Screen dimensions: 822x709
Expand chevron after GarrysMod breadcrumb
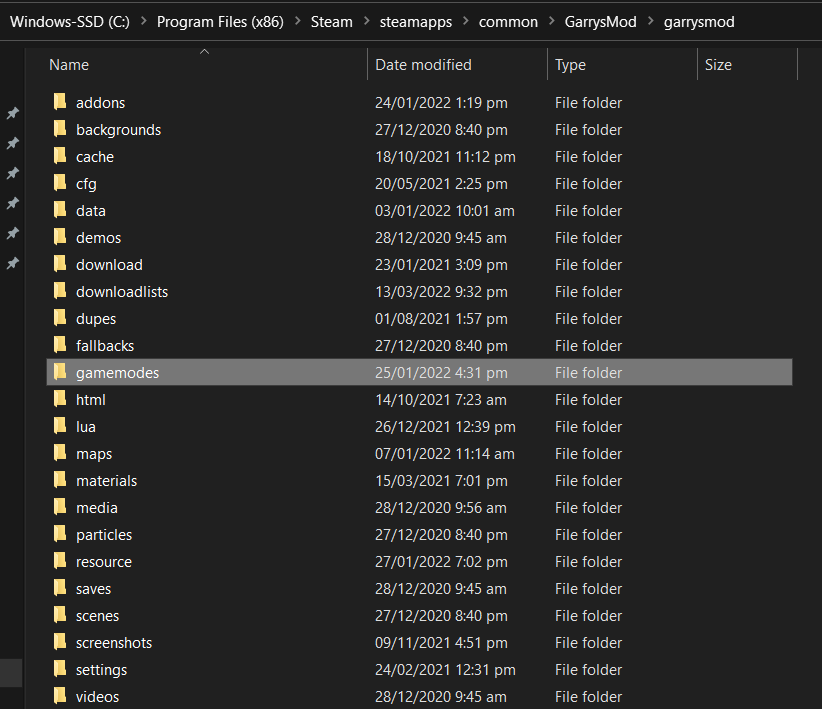(651, 22)
